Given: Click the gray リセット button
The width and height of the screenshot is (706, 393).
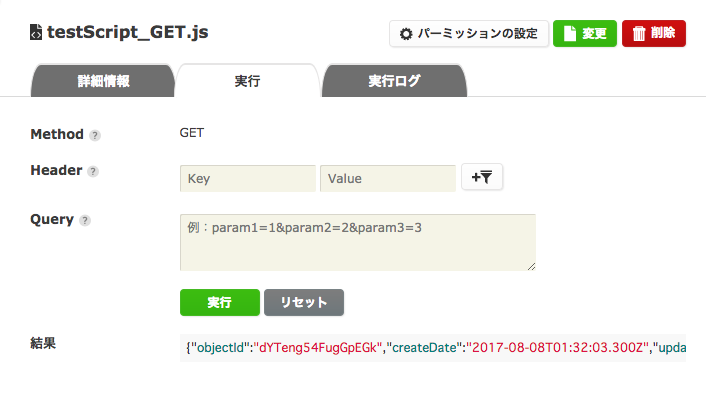Looking at the screenshot, I should click(x=304, y=303).
